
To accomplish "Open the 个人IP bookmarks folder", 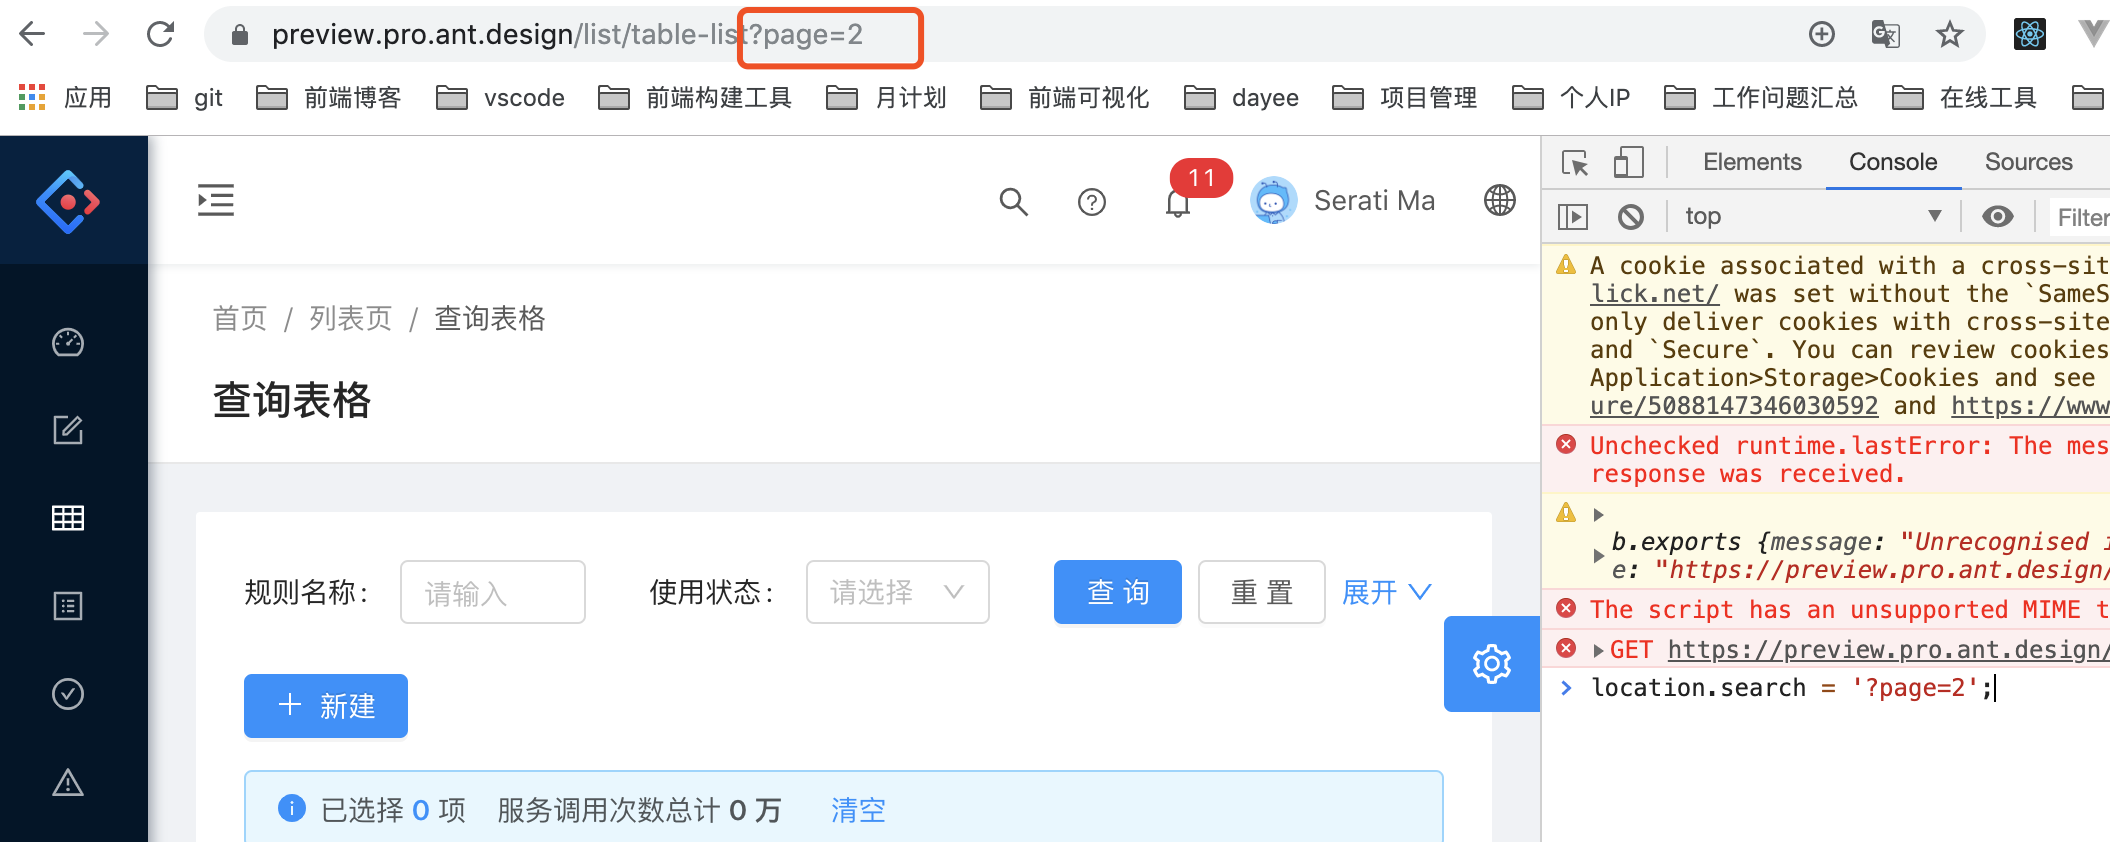I will click(1570, 98).
